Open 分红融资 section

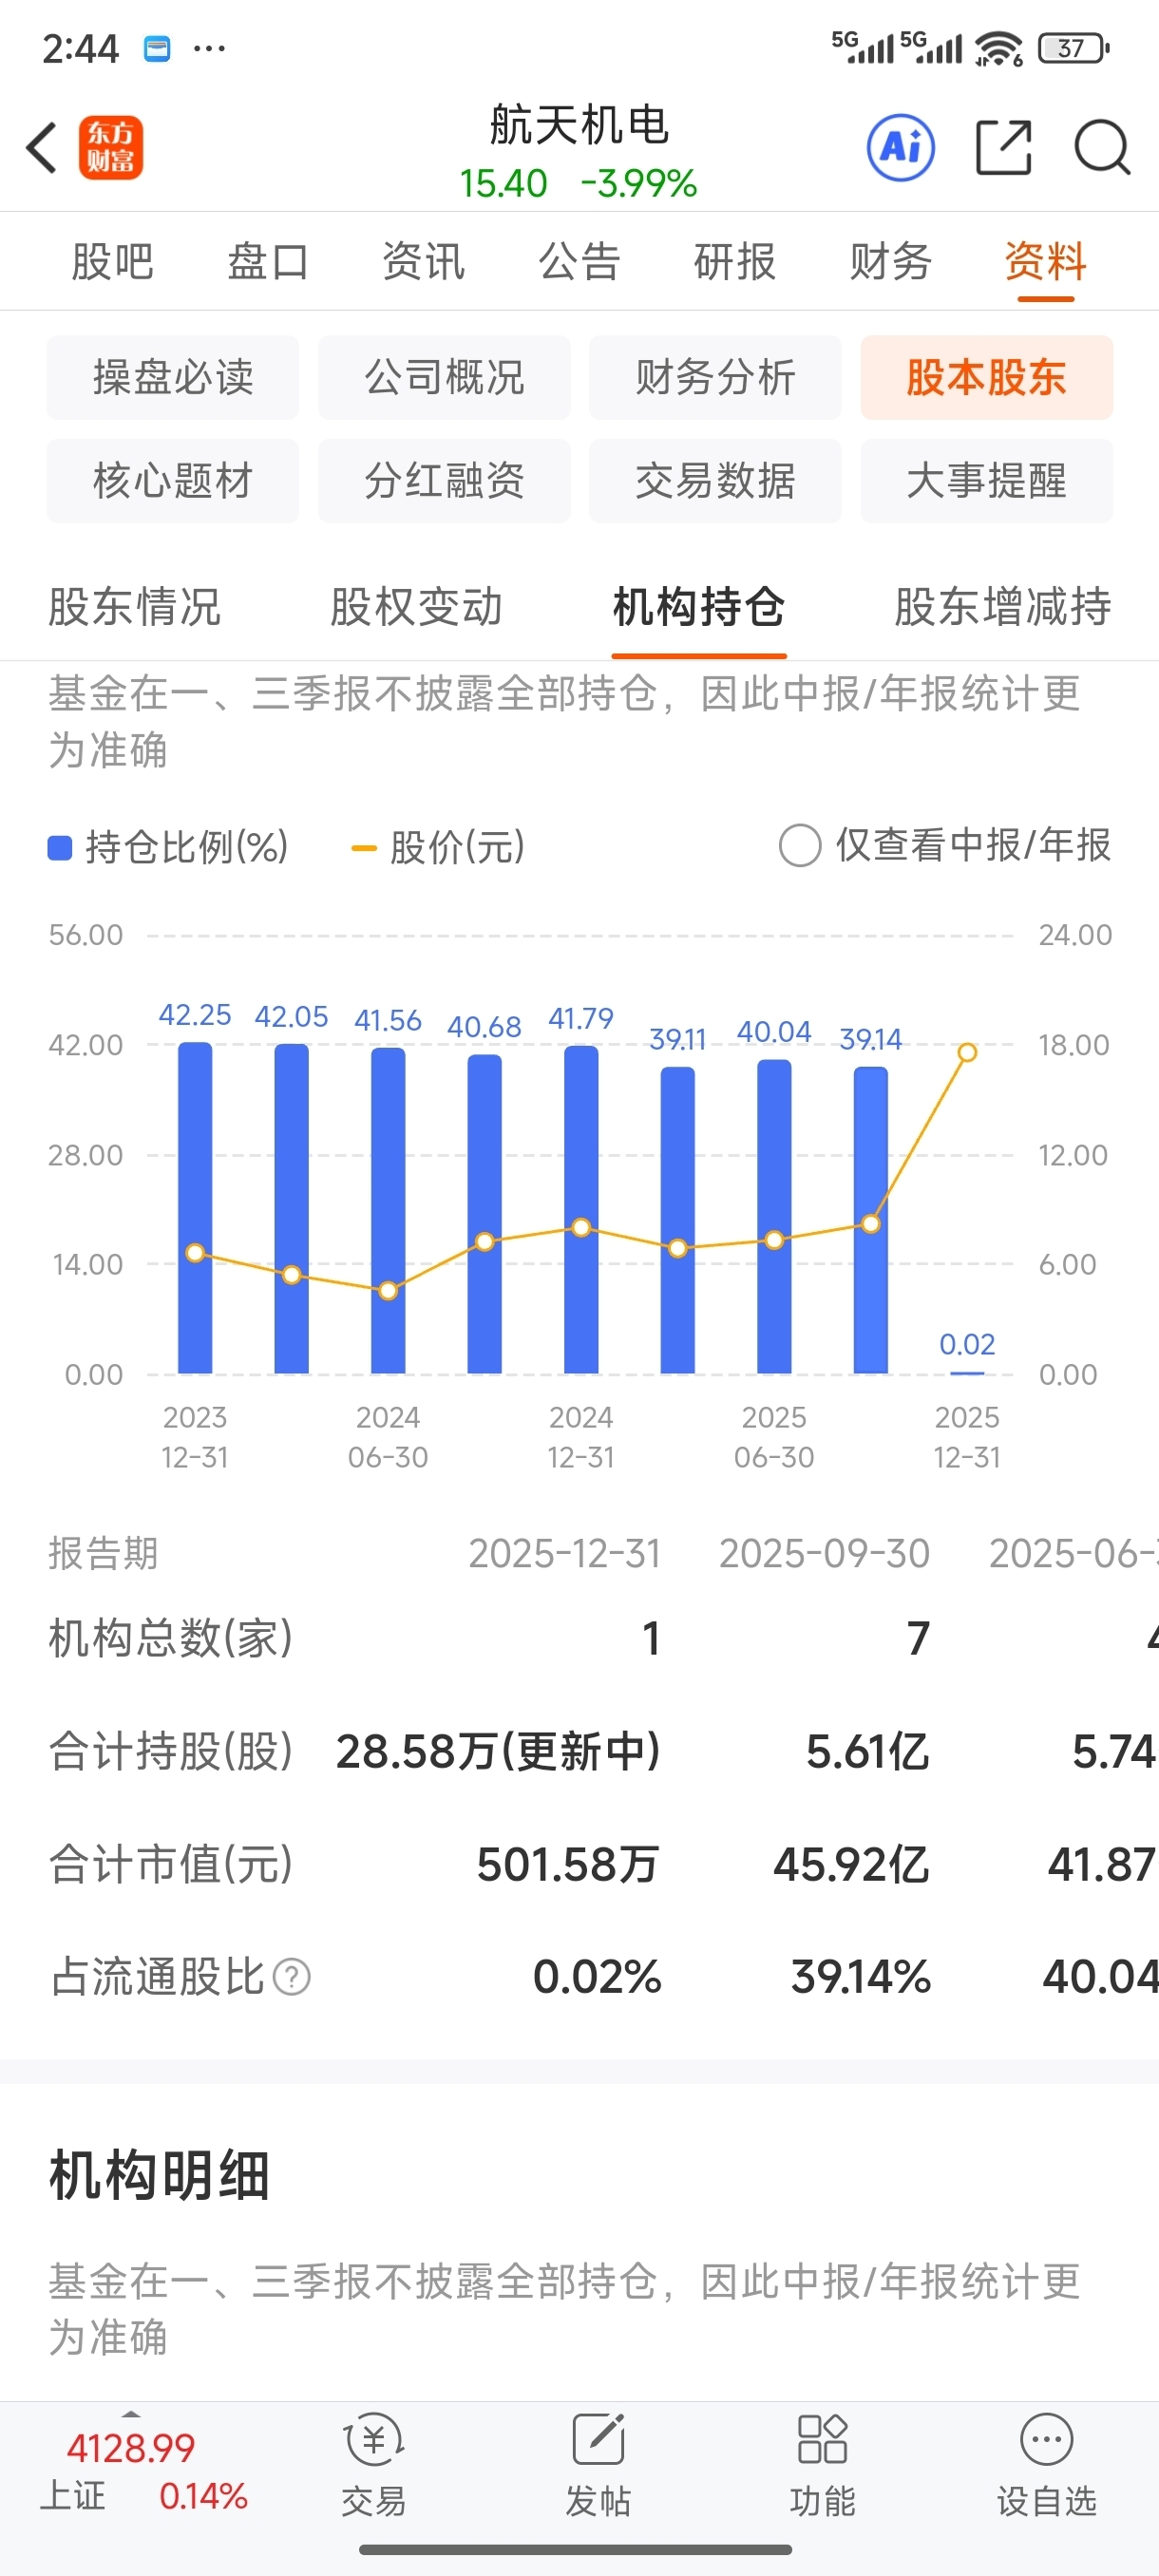point(444,481)
